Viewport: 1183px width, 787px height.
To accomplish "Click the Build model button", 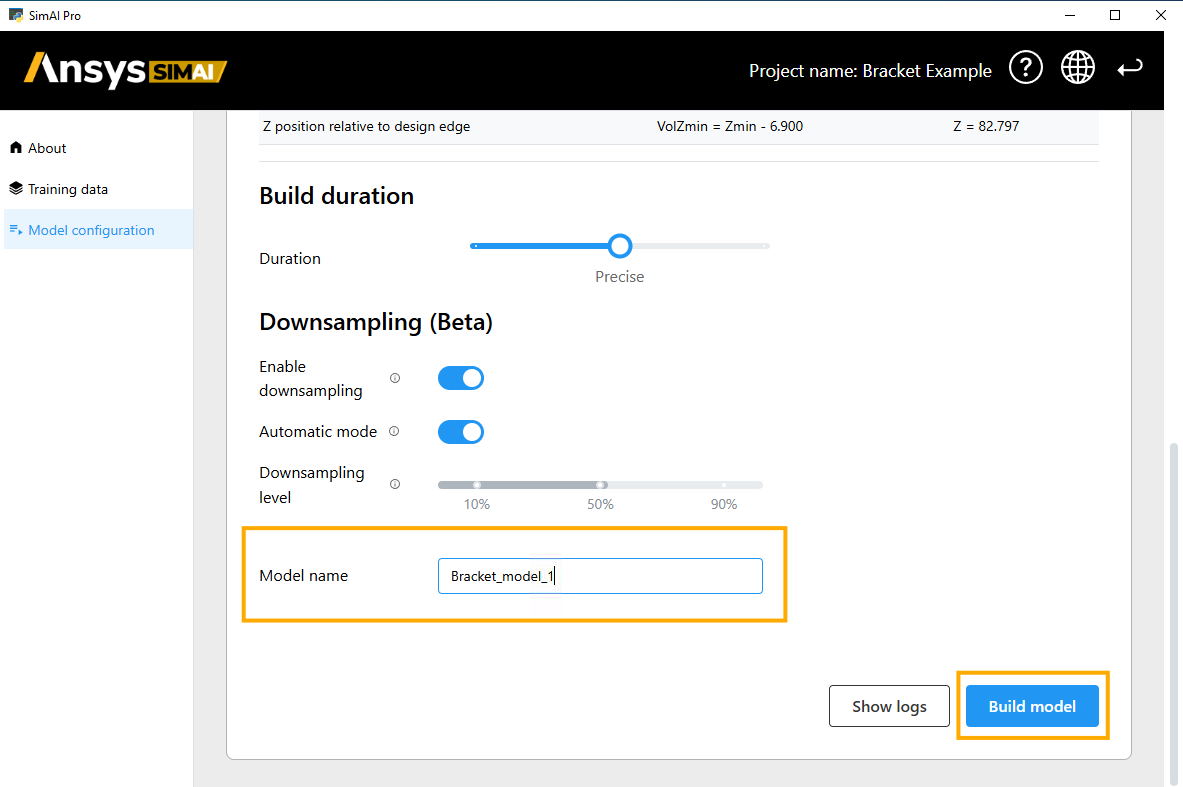I will point(1032,706).
